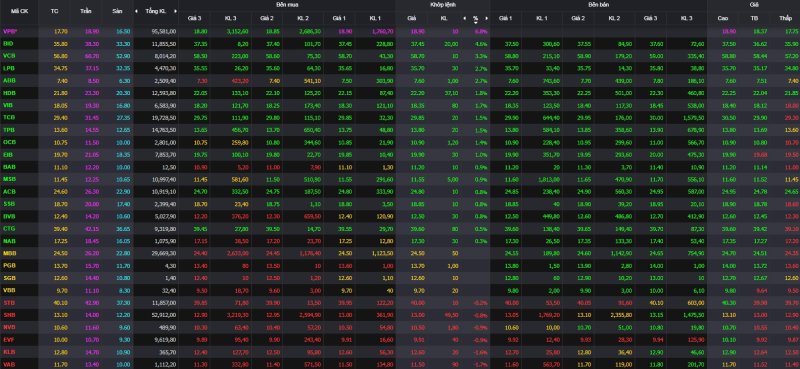
Task: Open the VCB stock ticker
Action: pyautogui.click(x=9, y=56)
